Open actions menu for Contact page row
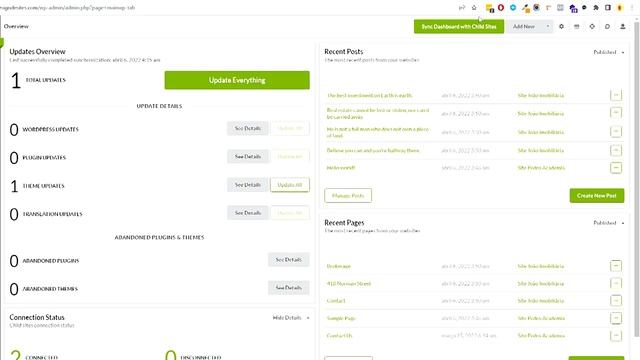The width and height of the screenshot is (640, 360). tap(616, 301)
